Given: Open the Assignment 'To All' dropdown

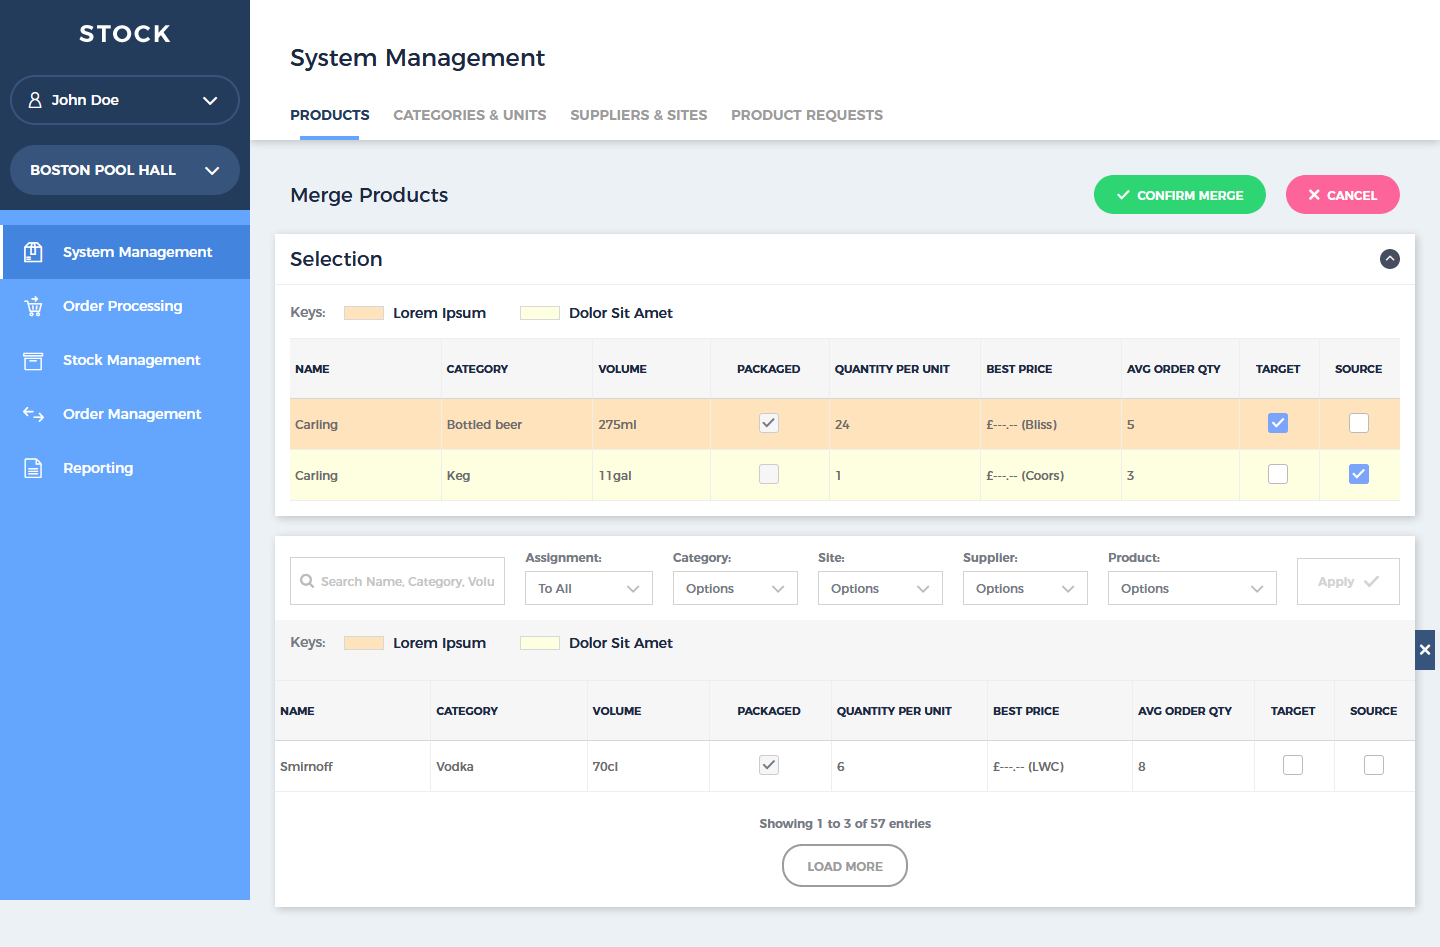Looking at the screenshot, I should pyautogui.click(x=588, y=588).
